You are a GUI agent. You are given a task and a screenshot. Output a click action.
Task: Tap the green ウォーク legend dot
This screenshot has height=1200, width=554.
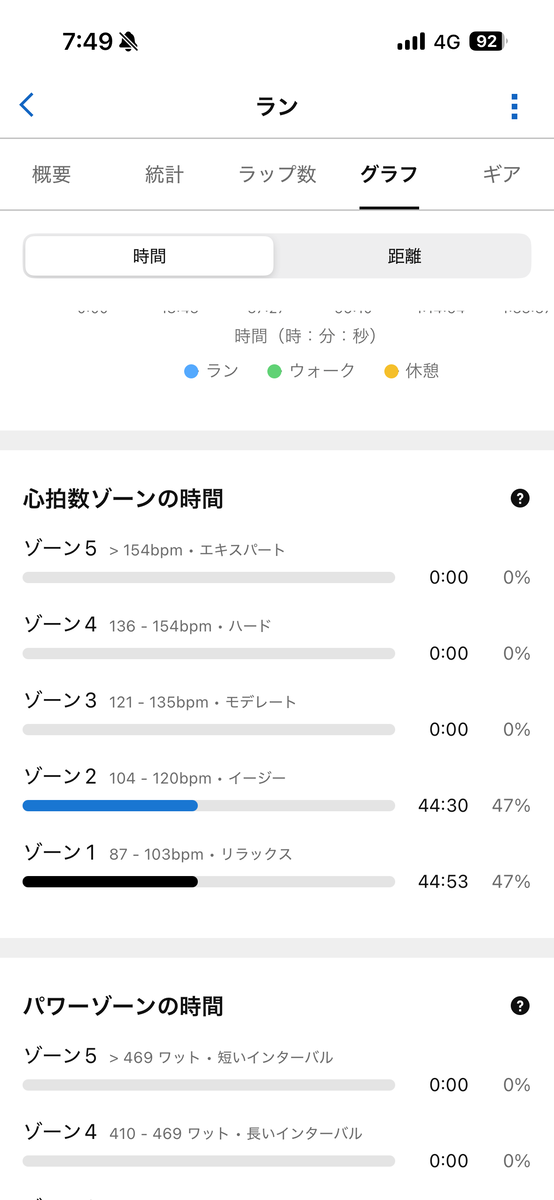coord(275,371)
